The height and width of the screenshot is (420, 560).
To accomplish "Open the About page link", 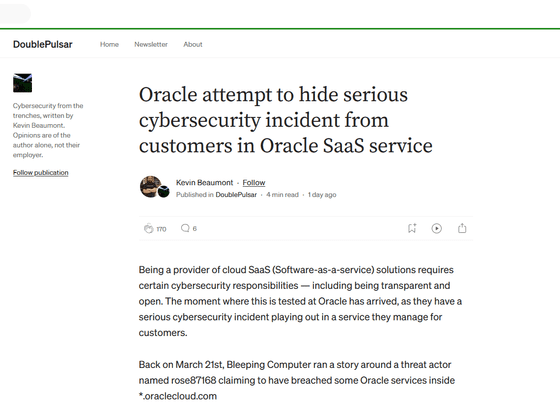I will (193, 44).
